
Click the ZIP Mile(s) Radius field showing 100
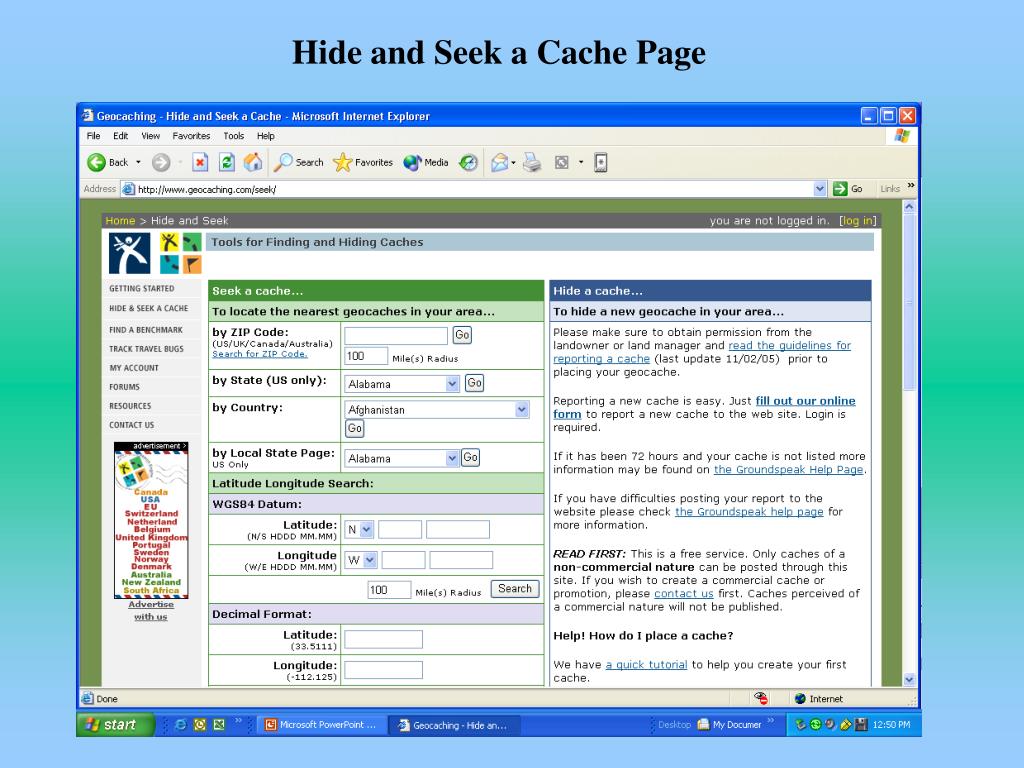(366, 356)
